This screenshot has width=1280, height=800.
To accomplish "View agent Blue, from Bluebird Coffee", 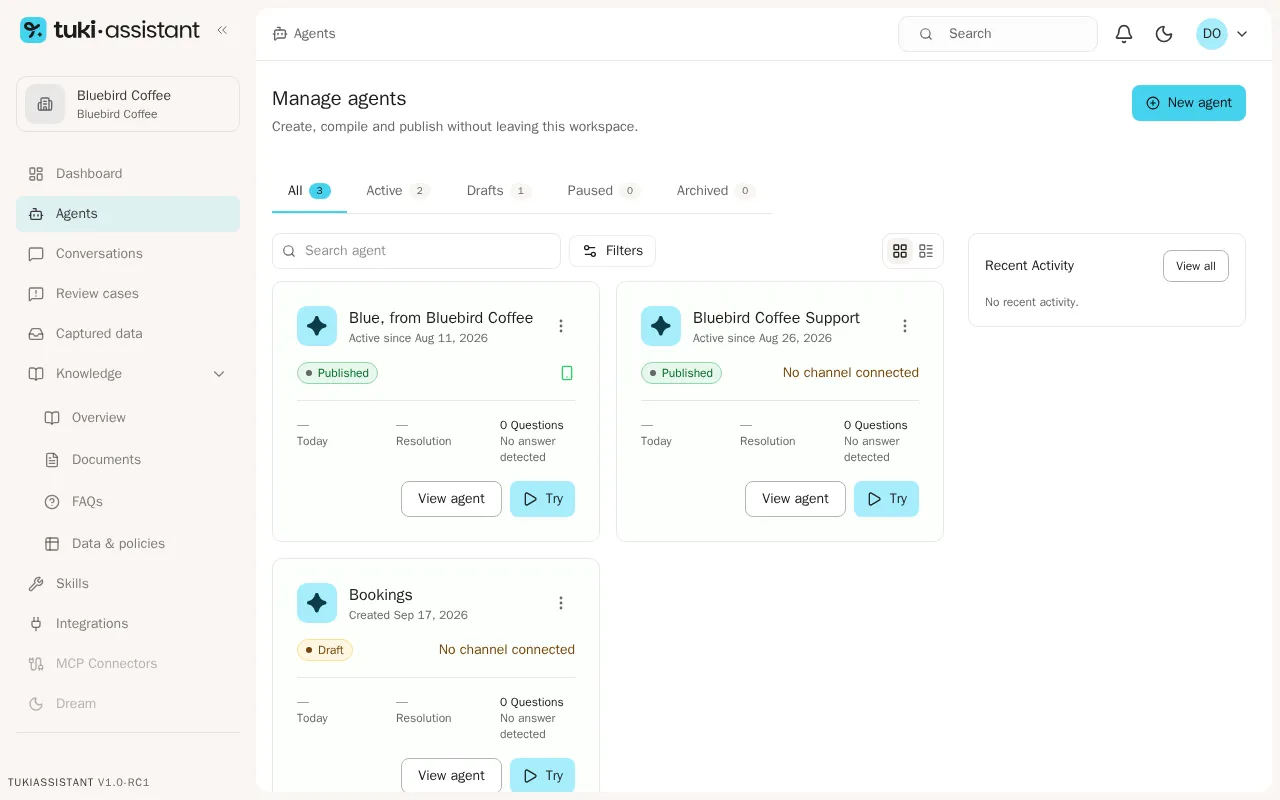I will coord(451,499).
